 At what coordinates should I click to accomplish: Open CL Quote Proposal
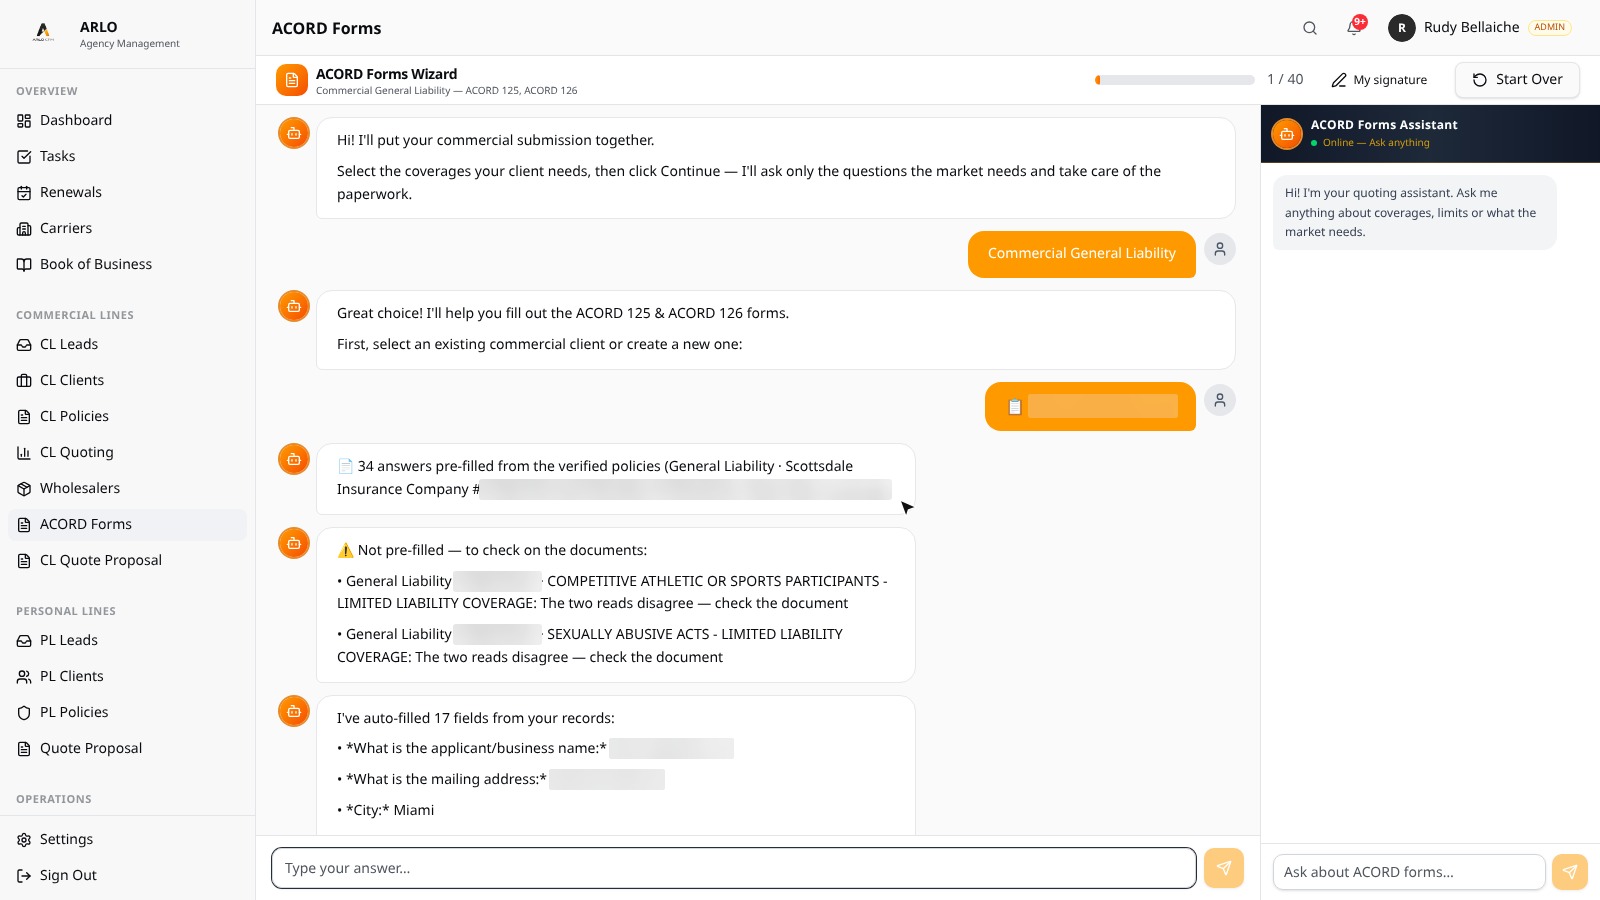click(x=127, y=560)
